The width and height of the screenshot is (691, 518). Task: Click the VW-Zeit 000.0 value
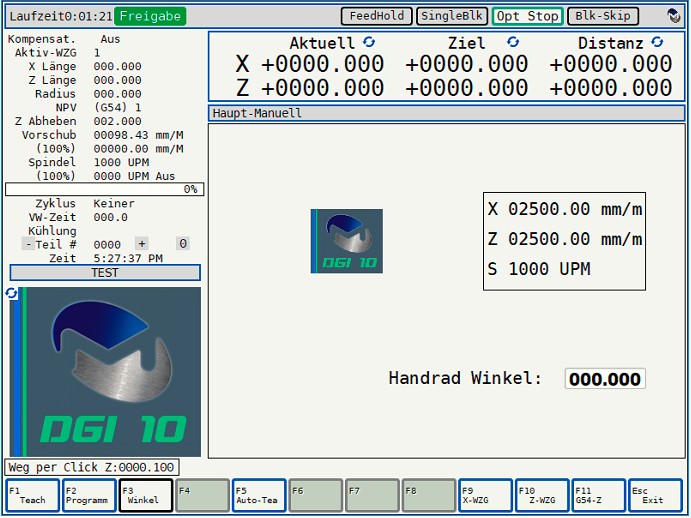pyautogui.click(x=110, y=217)
